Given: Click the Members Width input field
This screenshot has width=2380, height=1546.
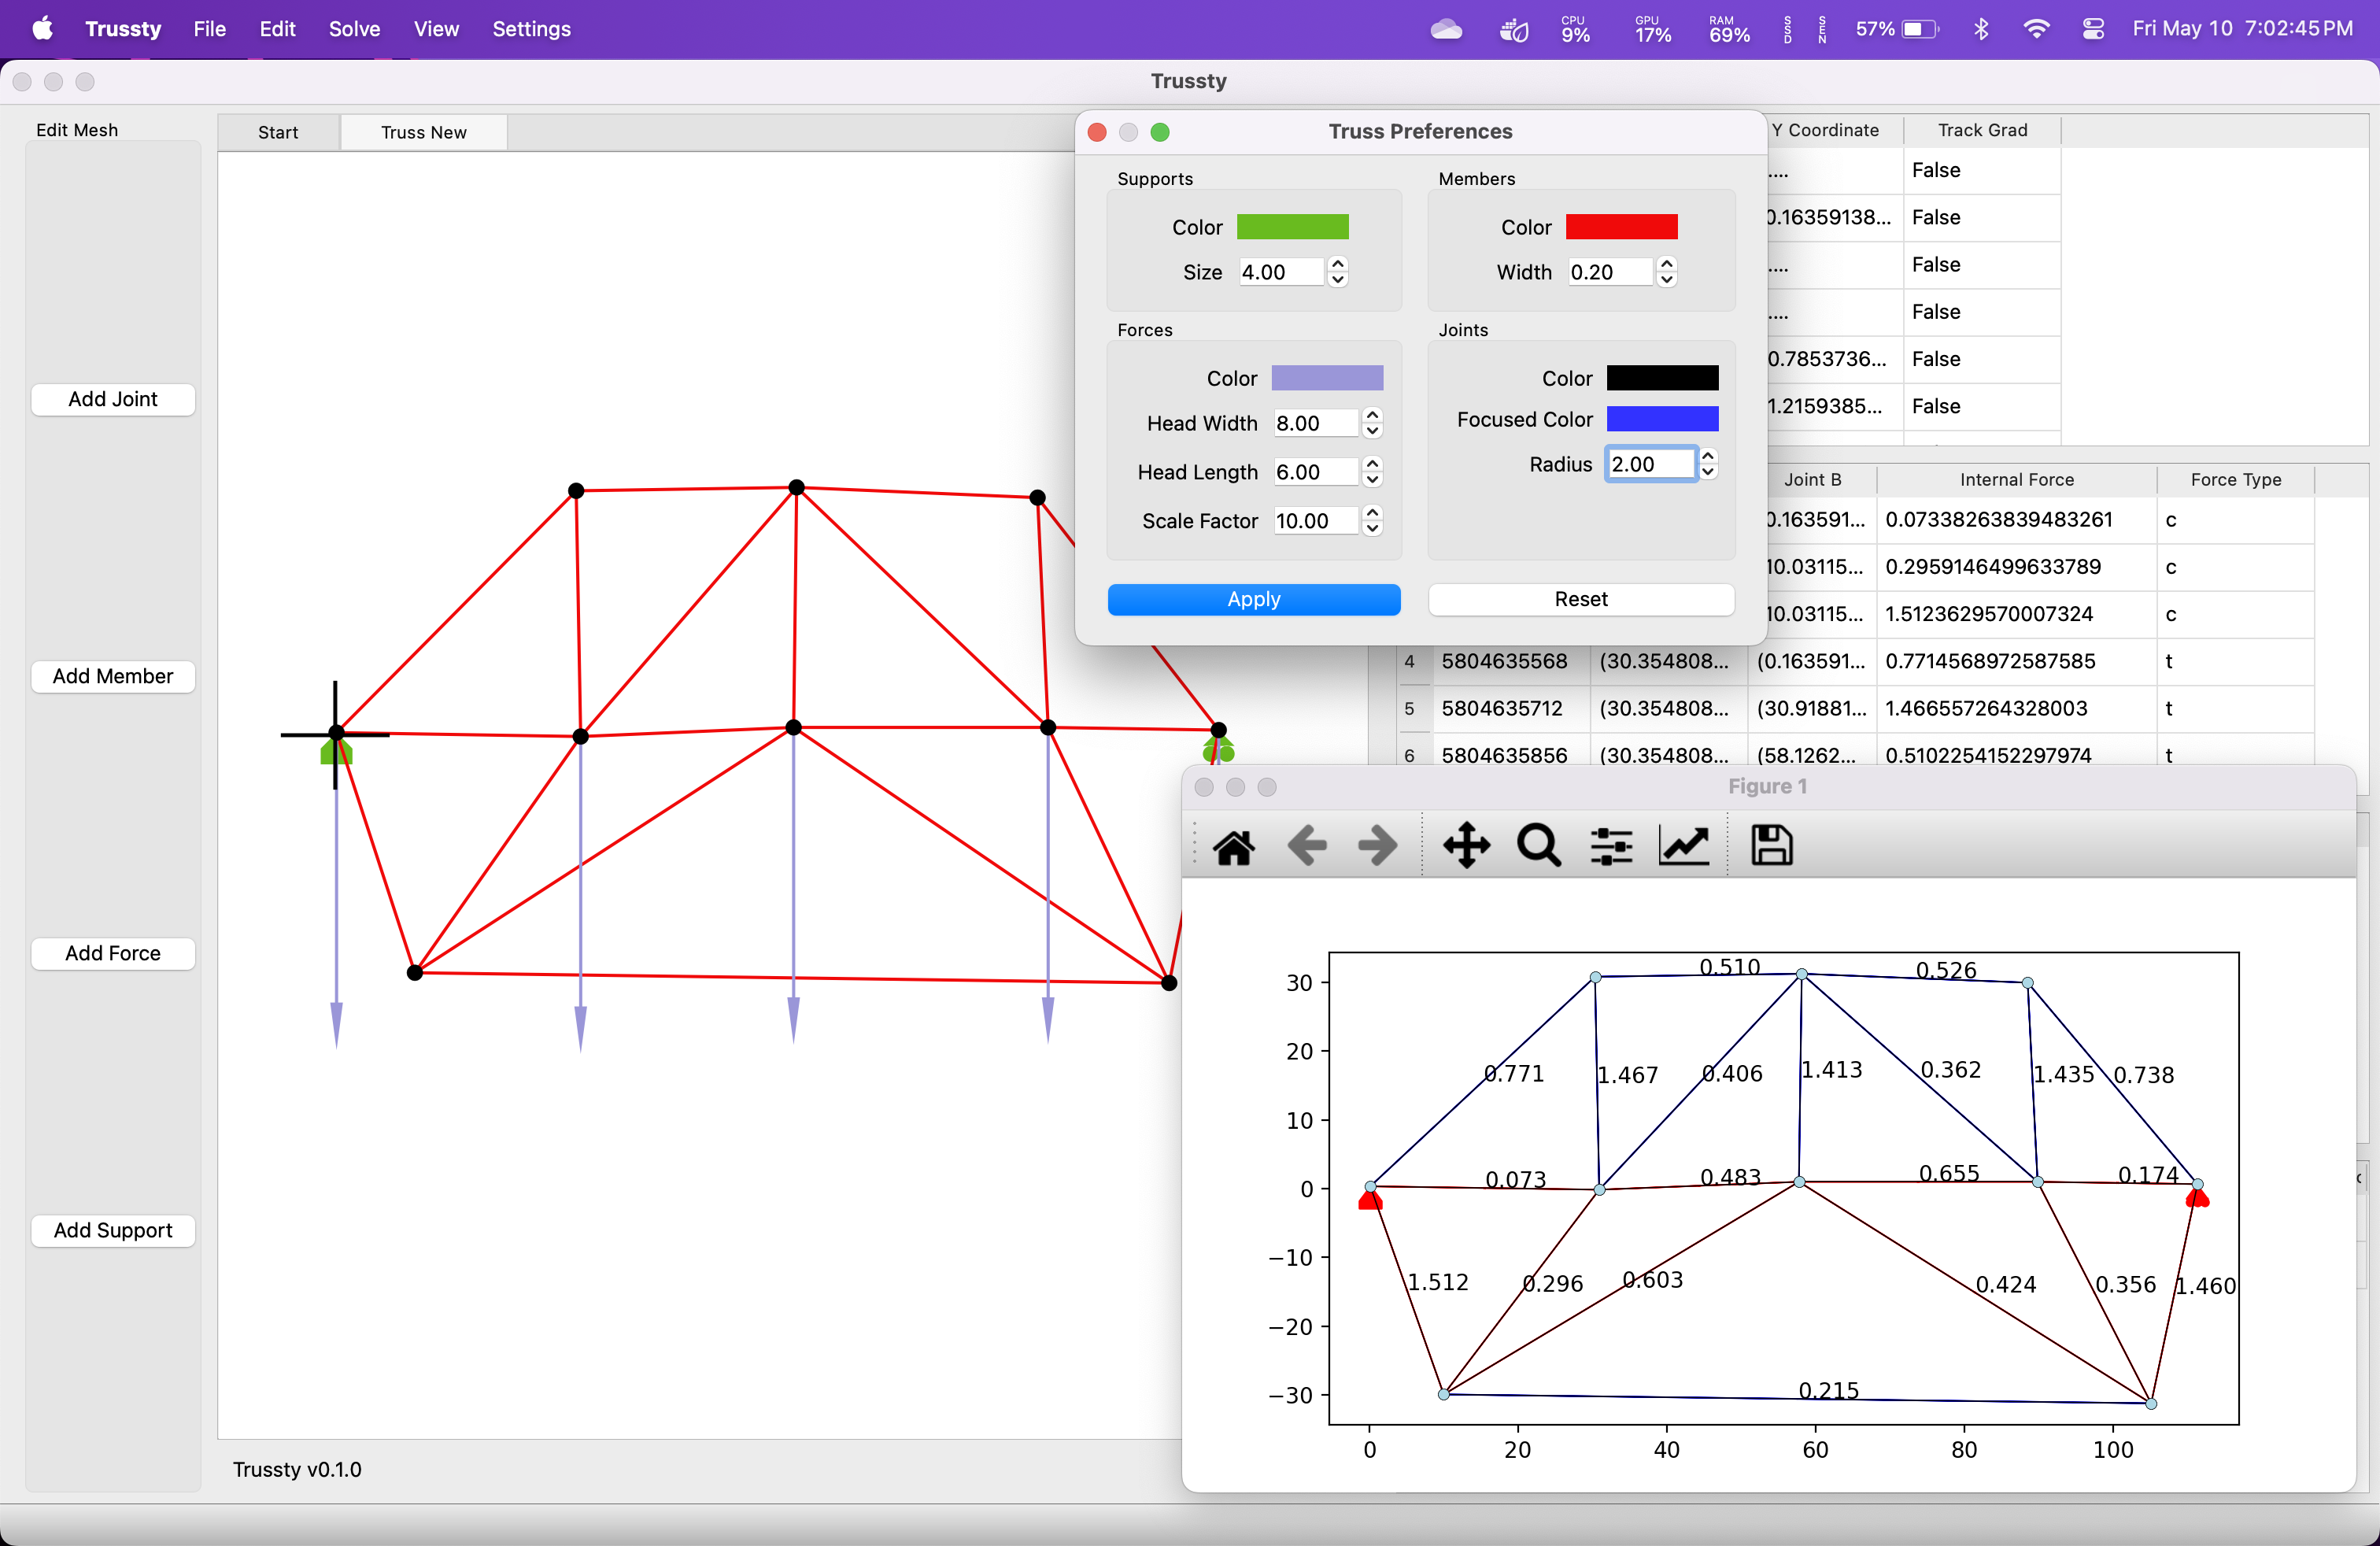Looking at the screenshot, I should tap(1610, 272).
